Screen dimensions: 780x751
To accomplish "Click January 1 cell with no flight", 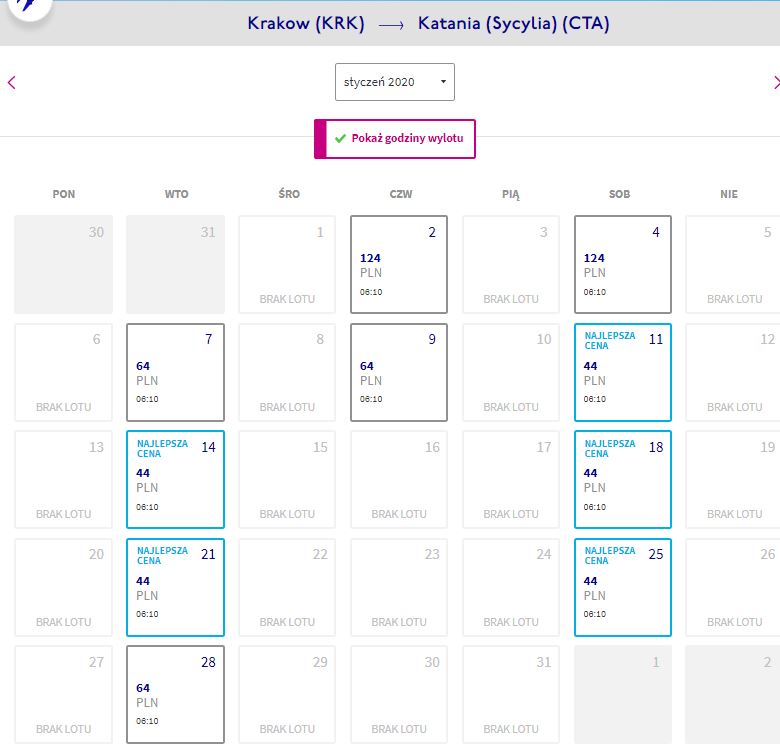I will tap(288, 265).
